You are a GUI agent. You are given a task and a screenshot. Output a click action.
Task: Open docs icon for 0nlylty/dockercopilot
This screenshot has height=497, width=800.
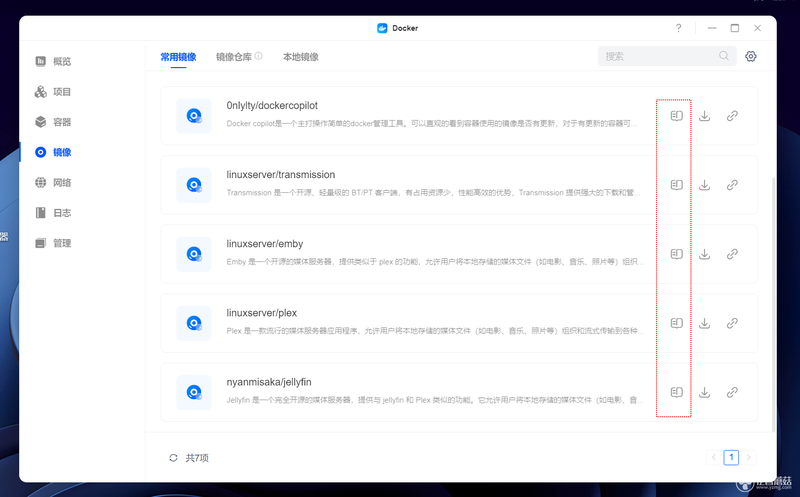(x=677, y=116)
